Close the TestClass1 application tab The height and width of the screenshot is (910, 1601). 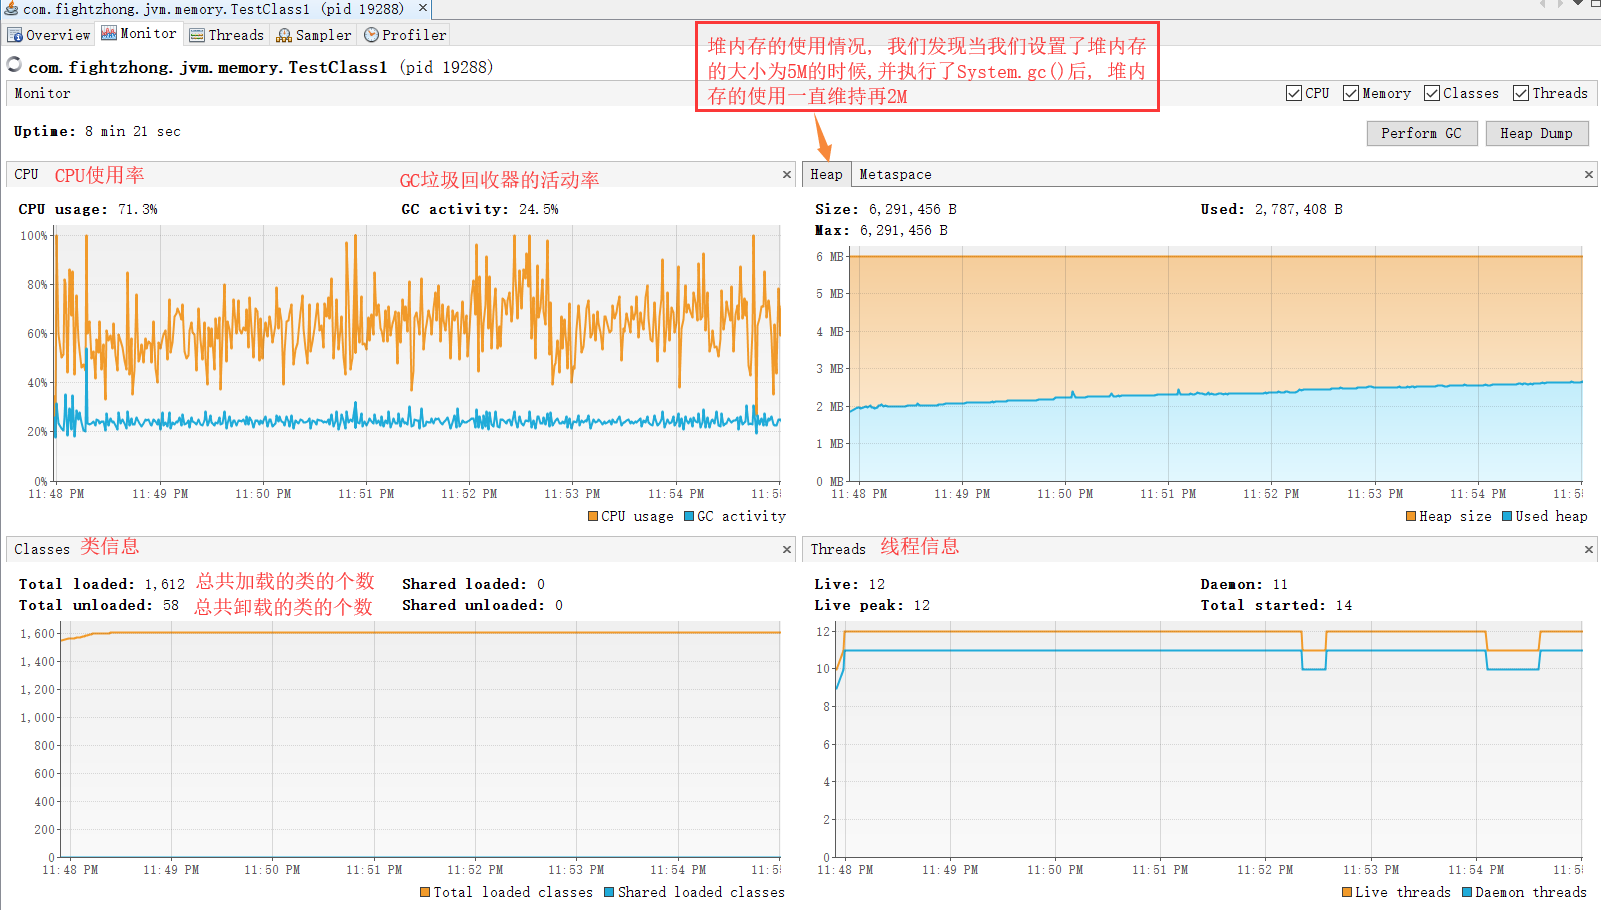pyautogui.click(x=423, y=8)
